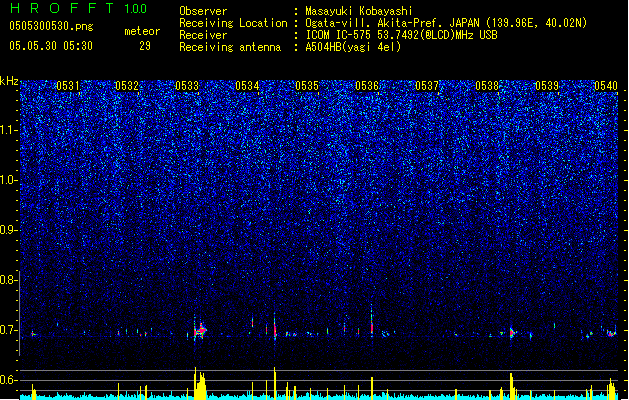Click the large meteor echo after 0533

200,330
